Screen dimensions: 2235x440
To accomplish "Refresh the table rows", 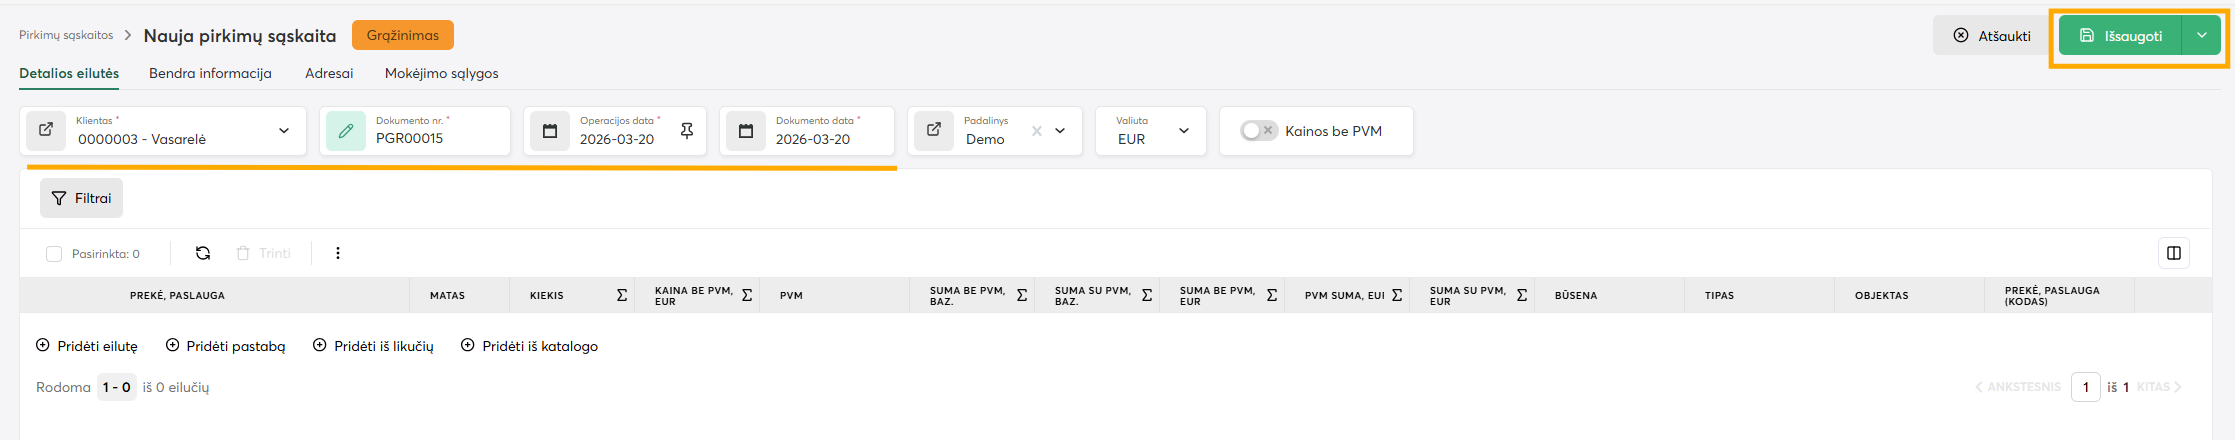I will [203, 253].
